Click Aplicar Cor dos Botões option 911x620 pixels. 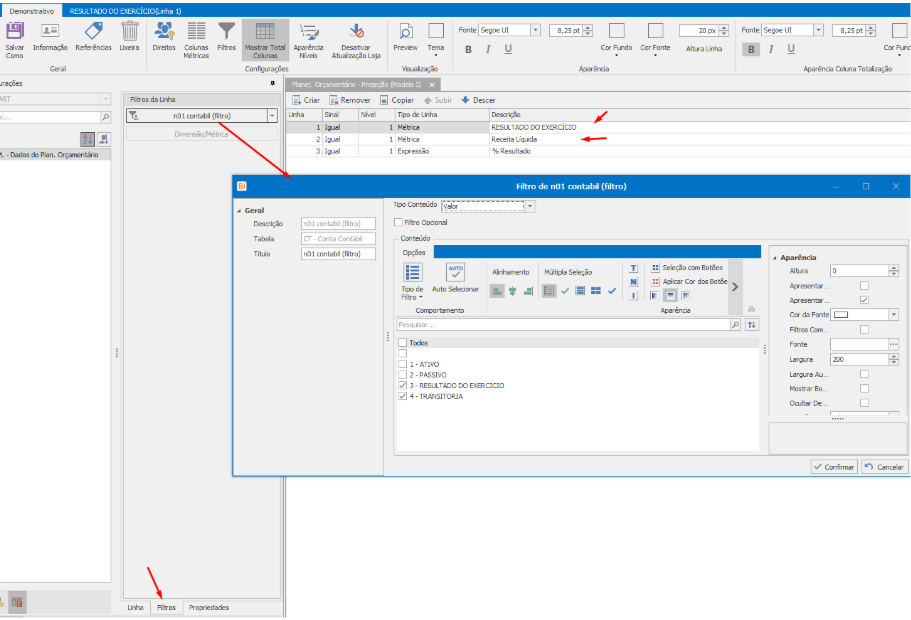tap(689, 281)
